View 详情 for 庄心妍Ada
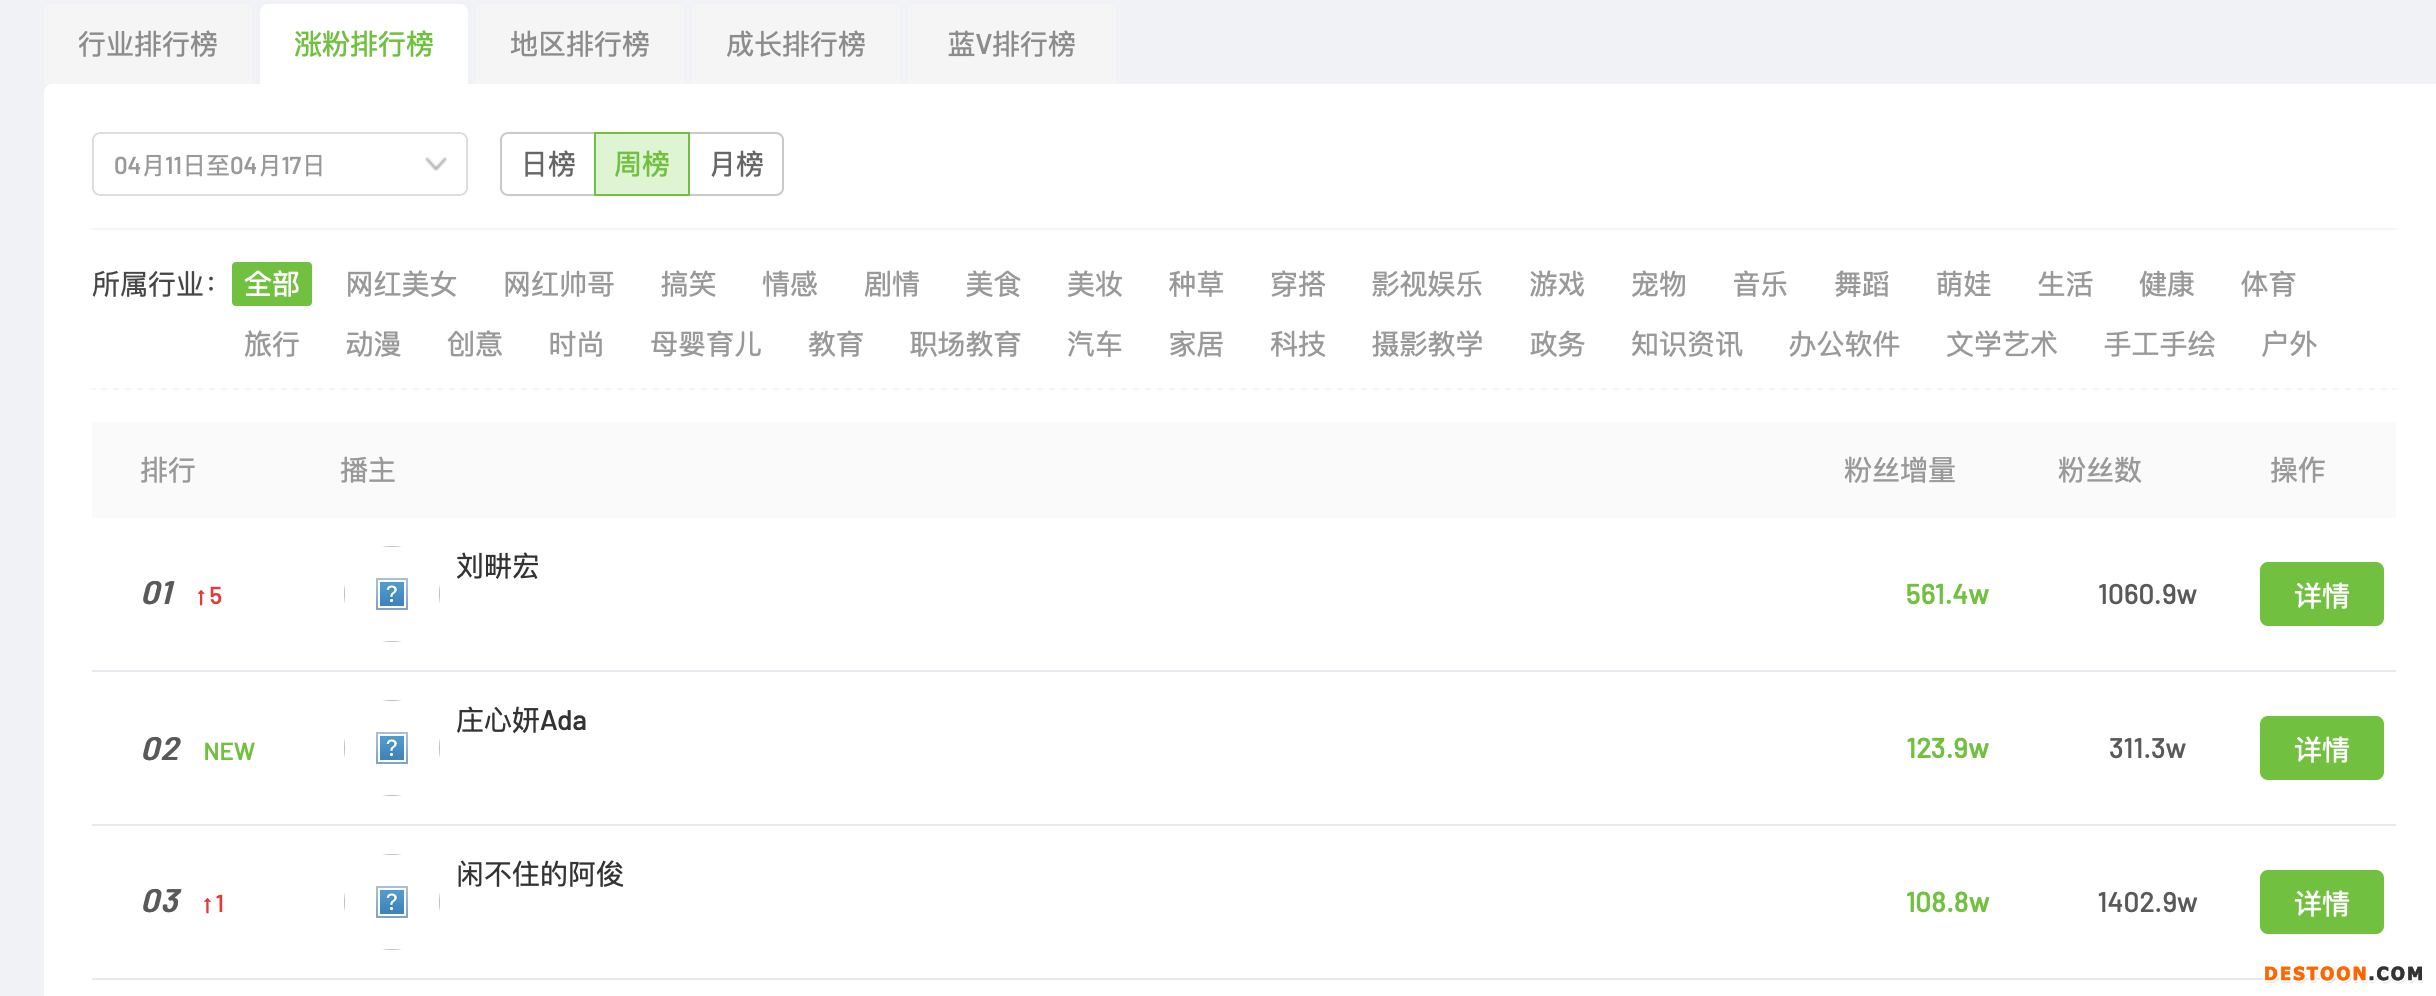The height and width of the screenshot is (996, 2436). coord(2321,748)
